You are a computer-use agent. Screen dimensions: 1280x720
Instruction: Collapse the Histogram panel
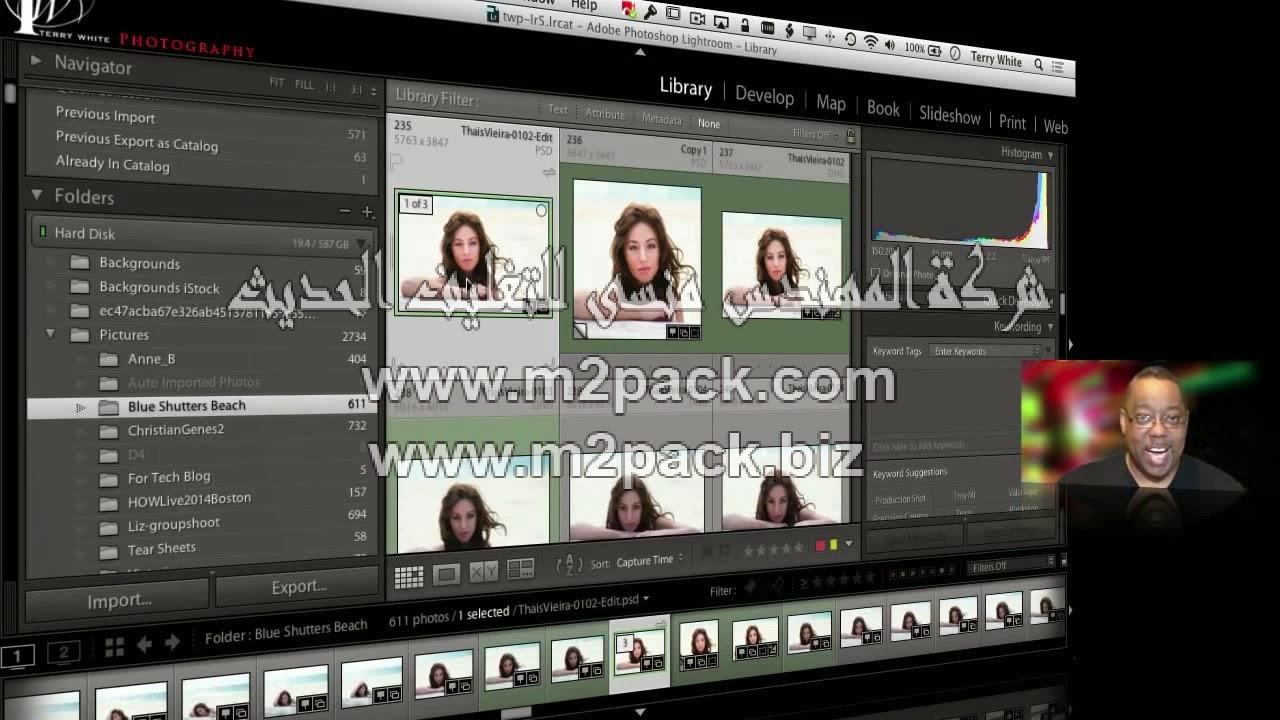click(x=1050, y=156)
